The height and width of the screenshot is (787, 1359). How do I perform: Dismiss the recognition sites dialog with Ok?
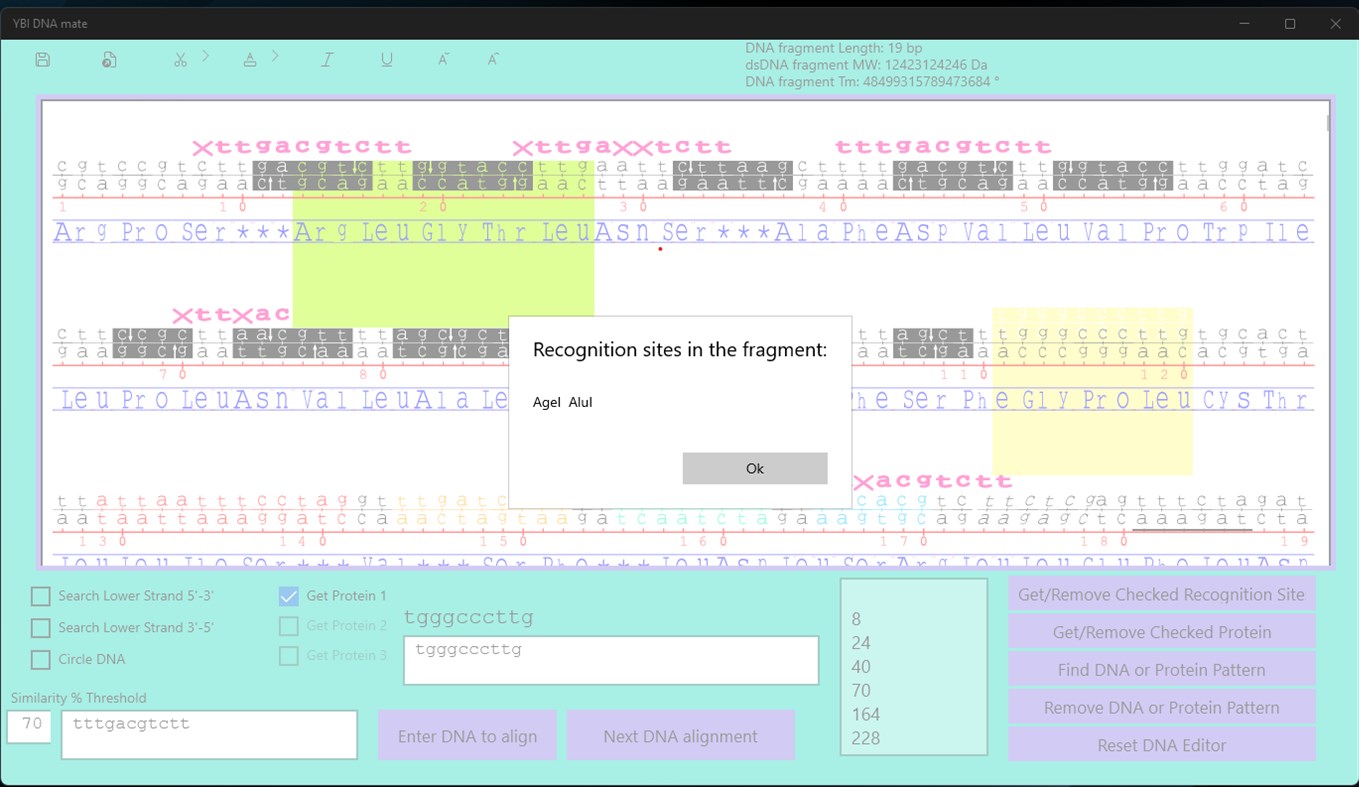(x=754, y=468)
